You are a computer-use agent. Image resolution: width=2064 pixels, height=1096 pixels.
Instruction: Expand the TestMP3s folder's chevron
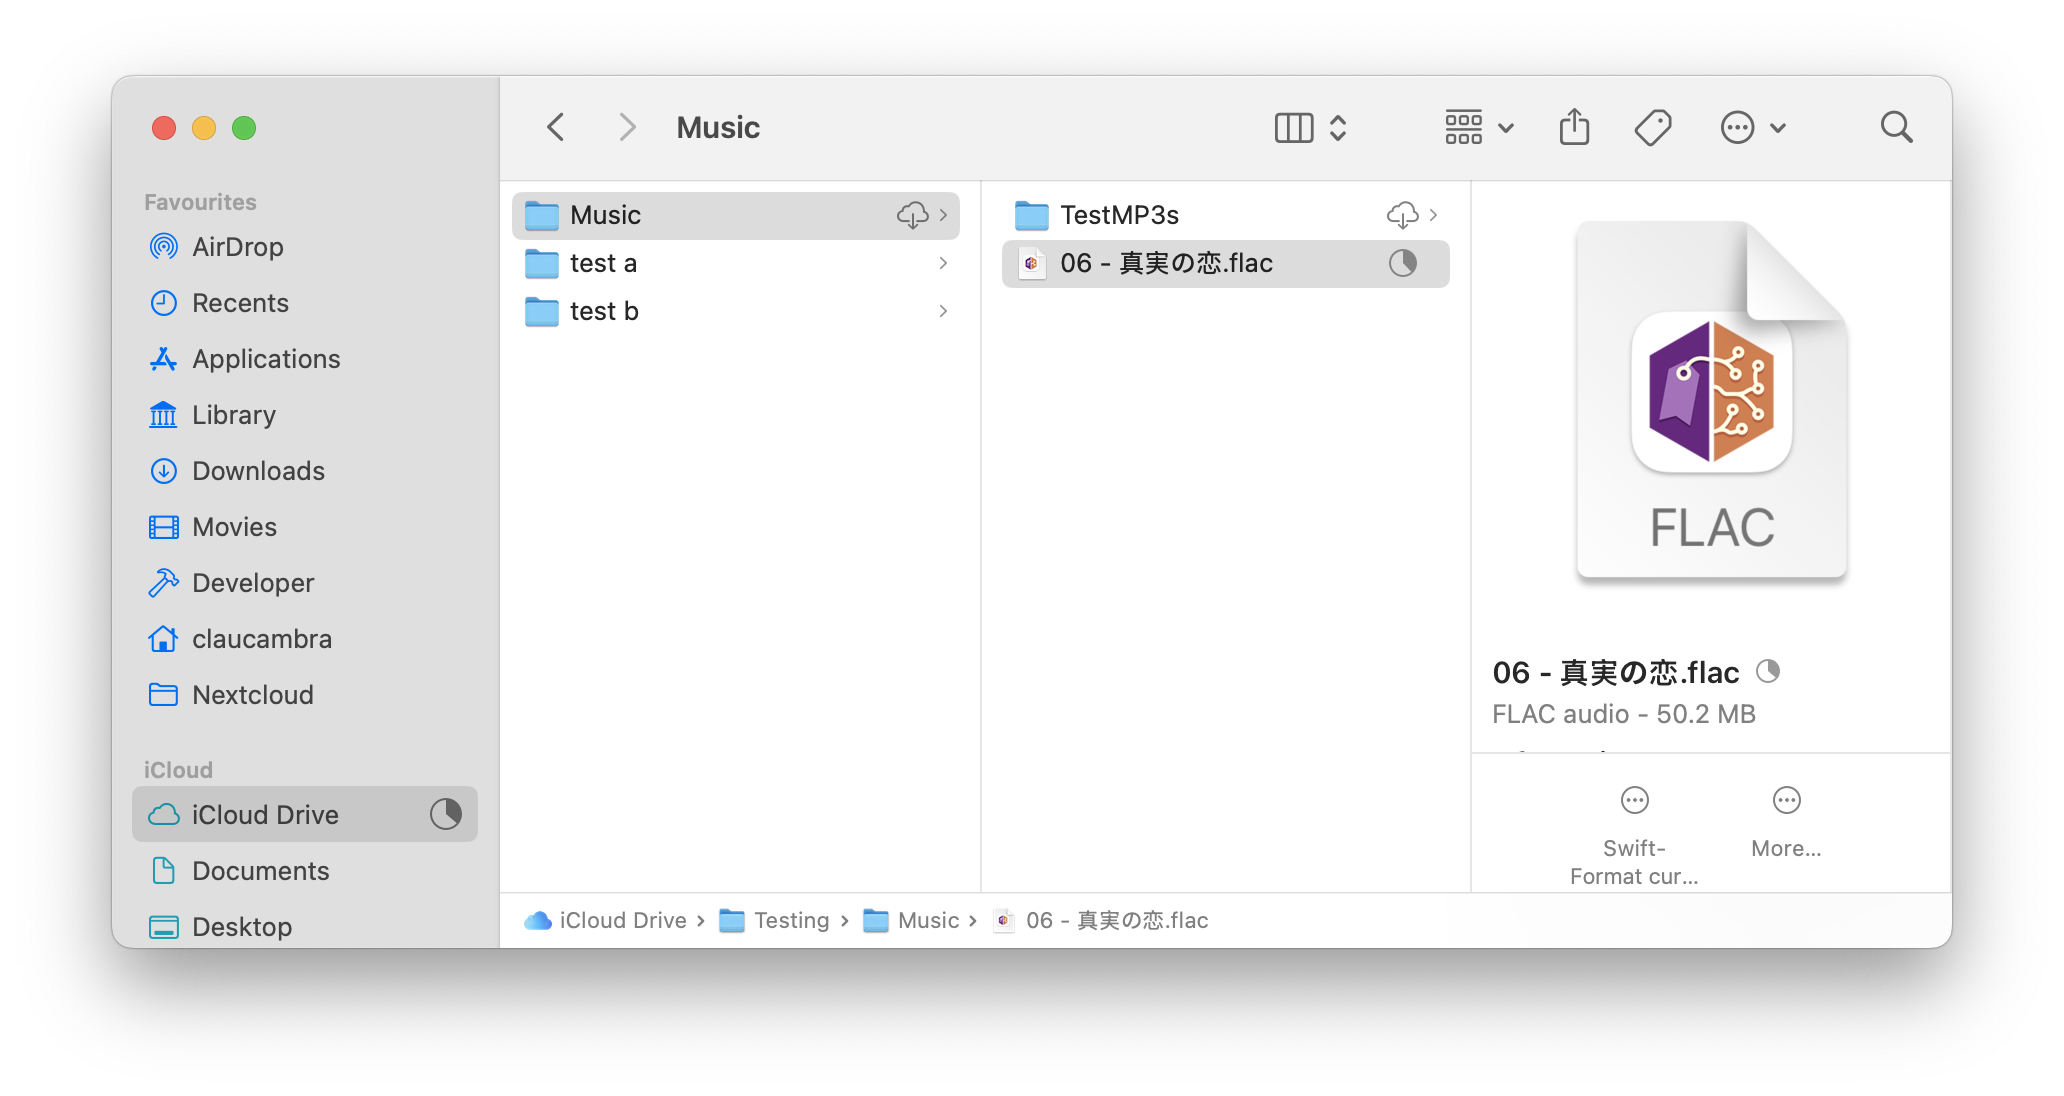point(1433,215)
